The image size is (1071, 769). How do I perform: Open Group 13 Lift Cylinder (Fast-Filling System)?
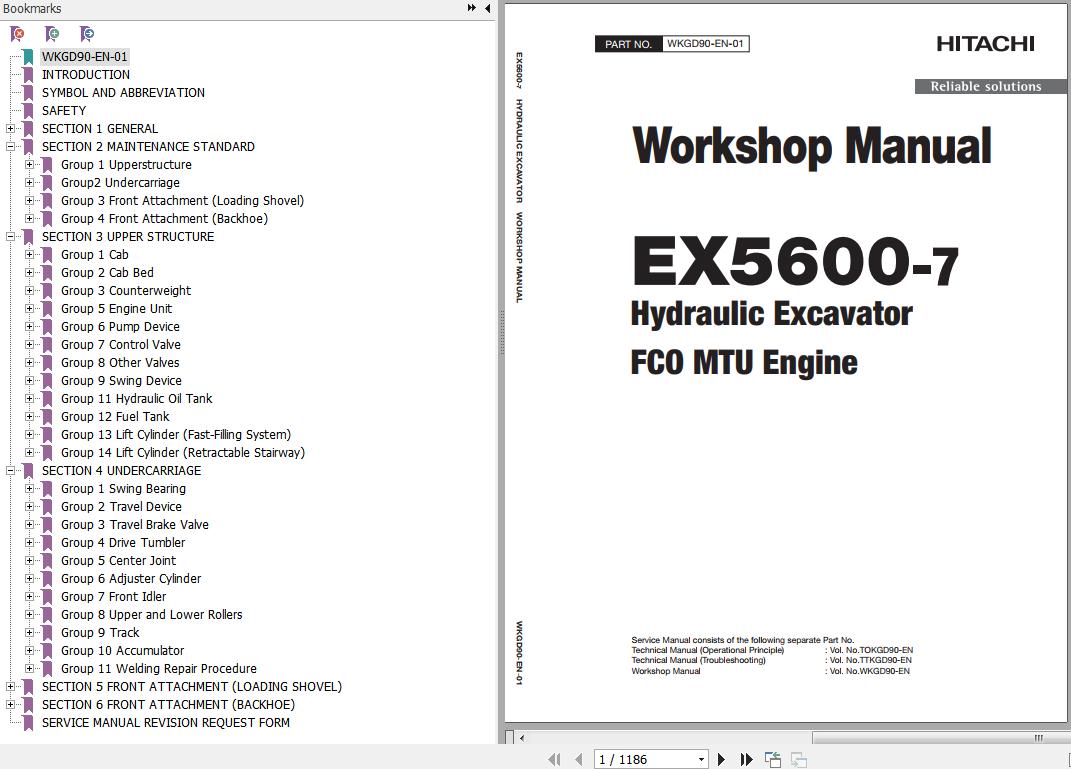[x=176, y=434]
